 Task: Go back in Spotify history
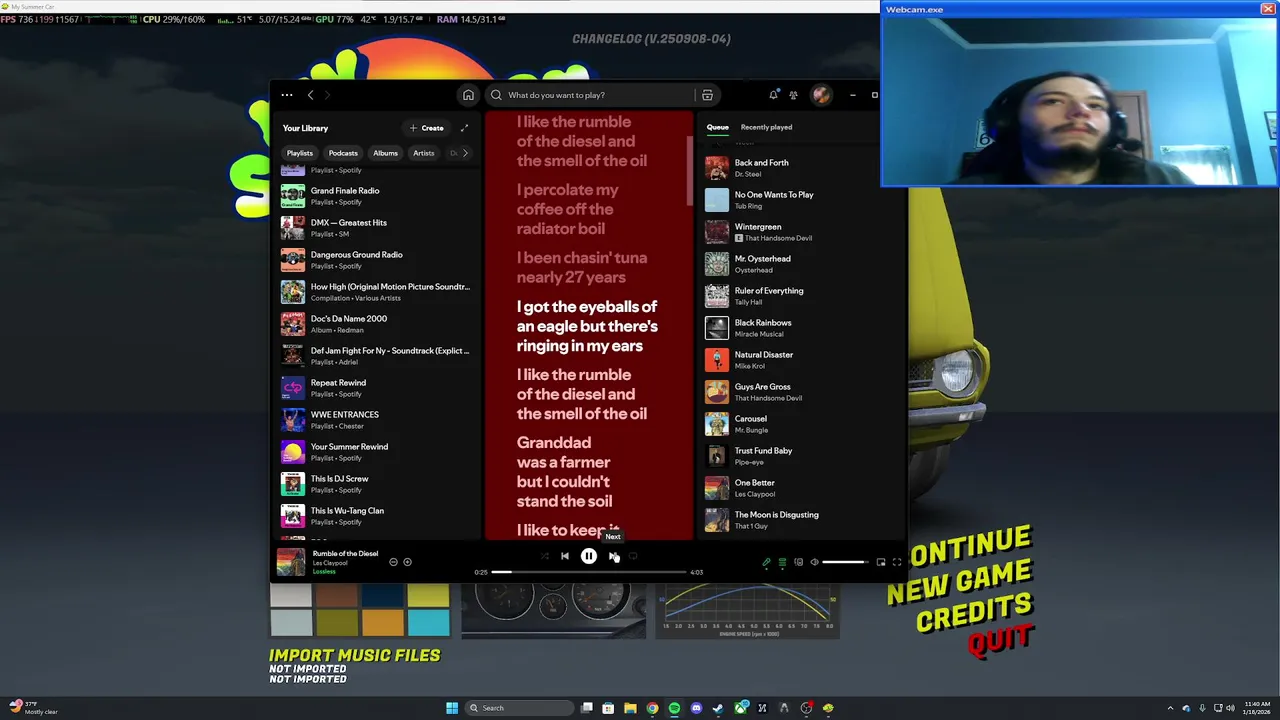click(310, 95)
